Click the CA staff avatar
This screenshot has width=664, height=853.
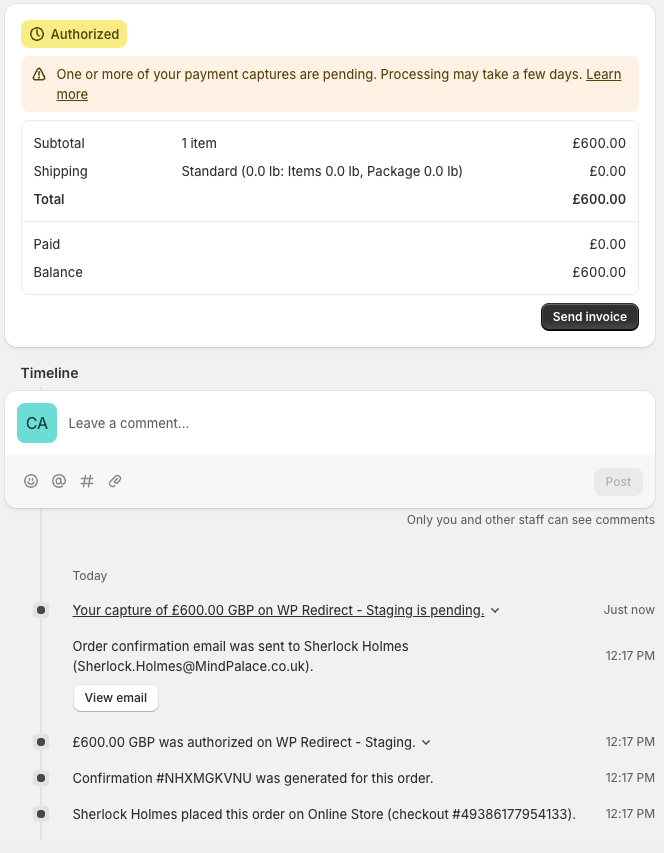pyautogui.click(x=37, y=423)
